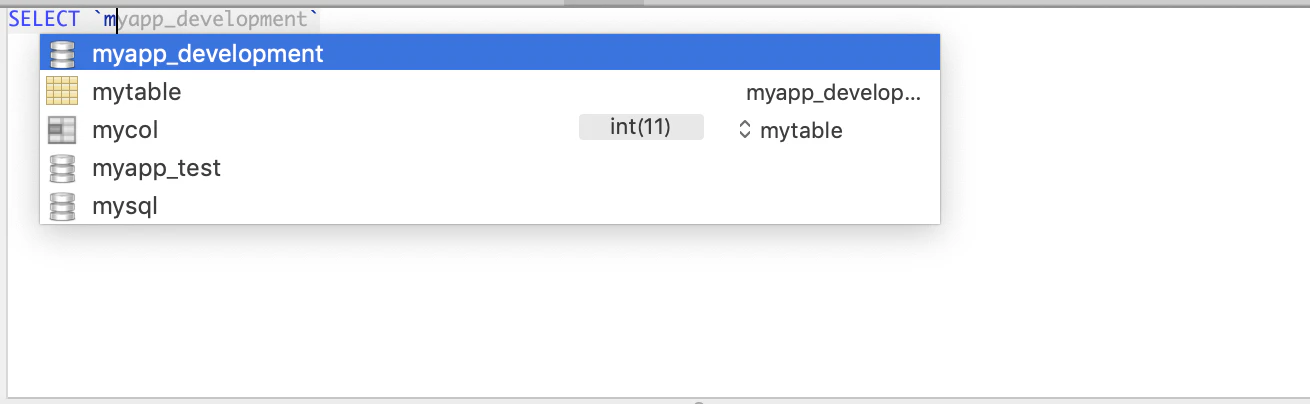
Task: Click the mytable parent label in mycol row
Action: tap(801, 131)
